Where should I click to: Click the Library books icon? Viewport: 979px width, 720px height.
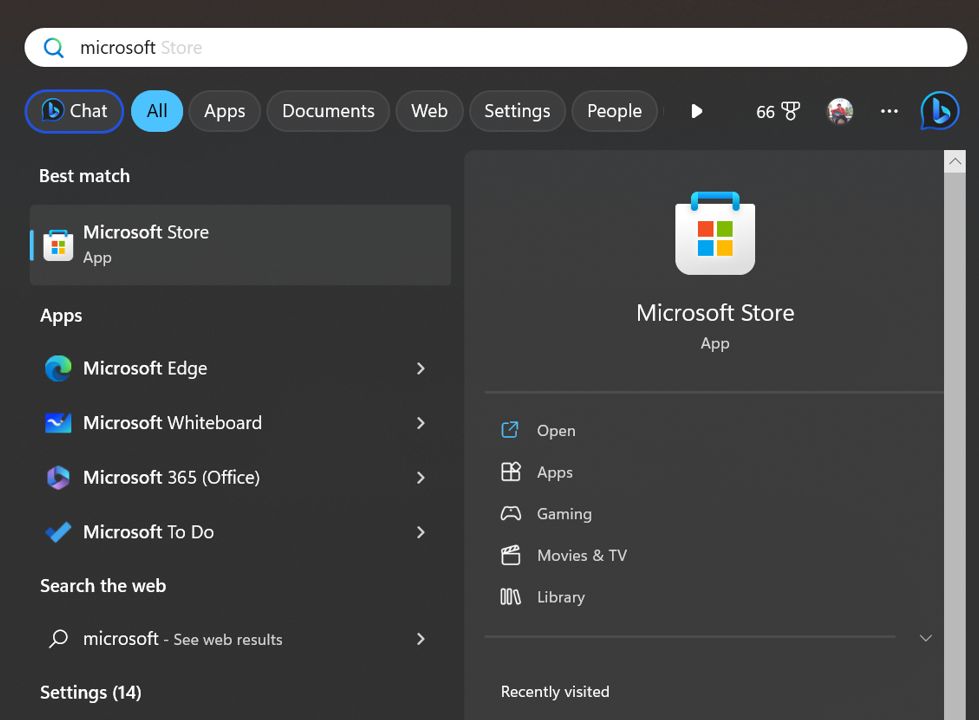pos(510,597)
